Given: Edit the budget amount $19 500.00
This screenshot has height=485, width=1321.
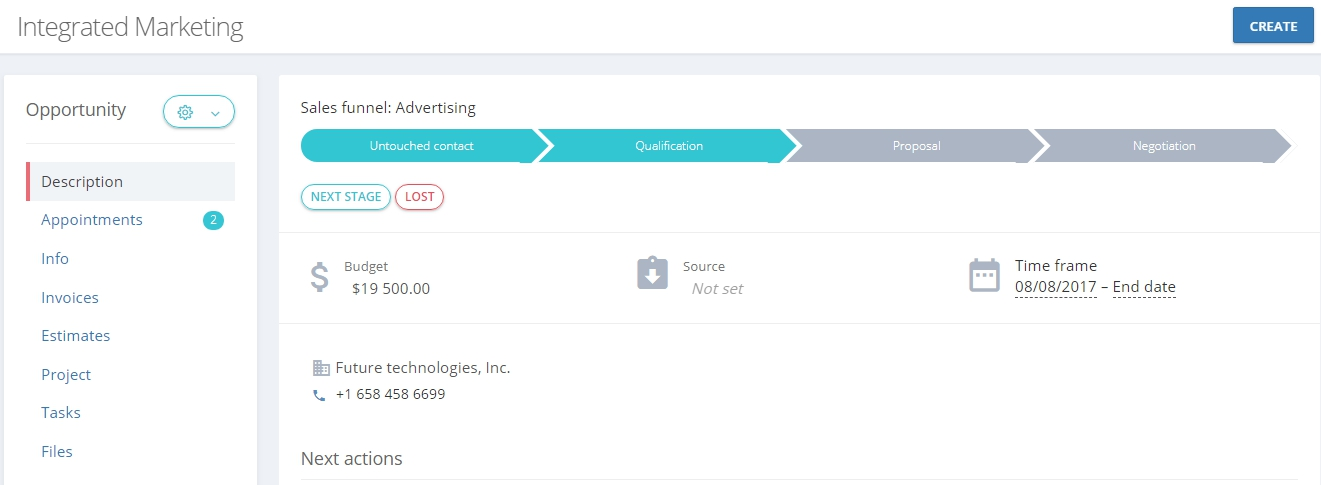Looking at the screenshot, I should click(391, 289).
